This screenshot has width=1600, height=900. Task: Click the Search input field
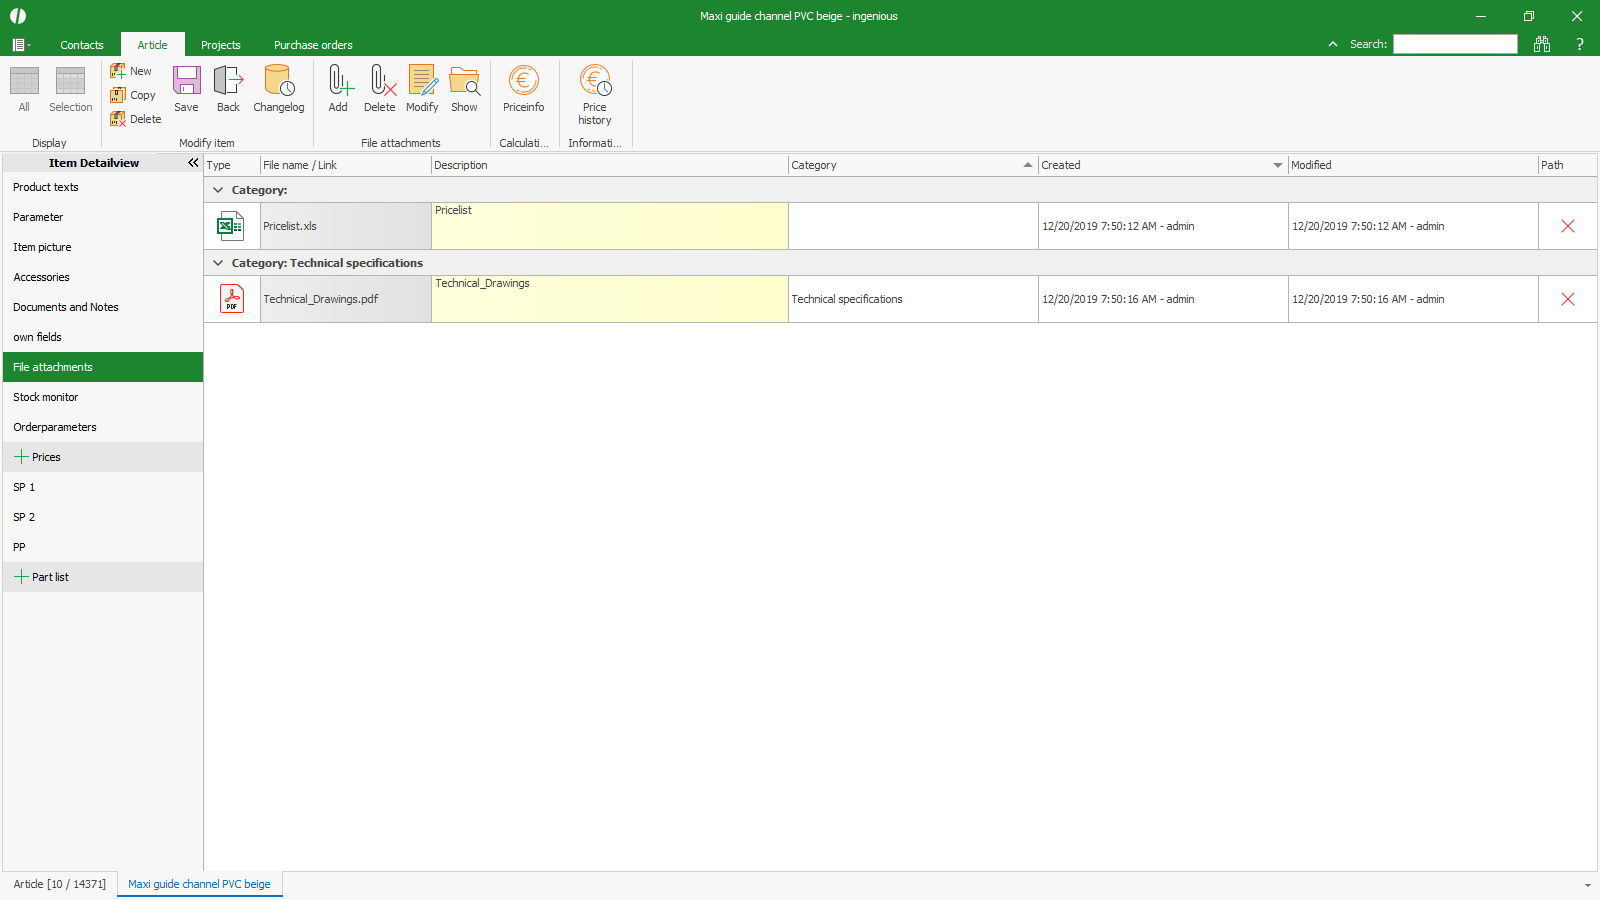pyautogui.click(x=1454, y=44)
